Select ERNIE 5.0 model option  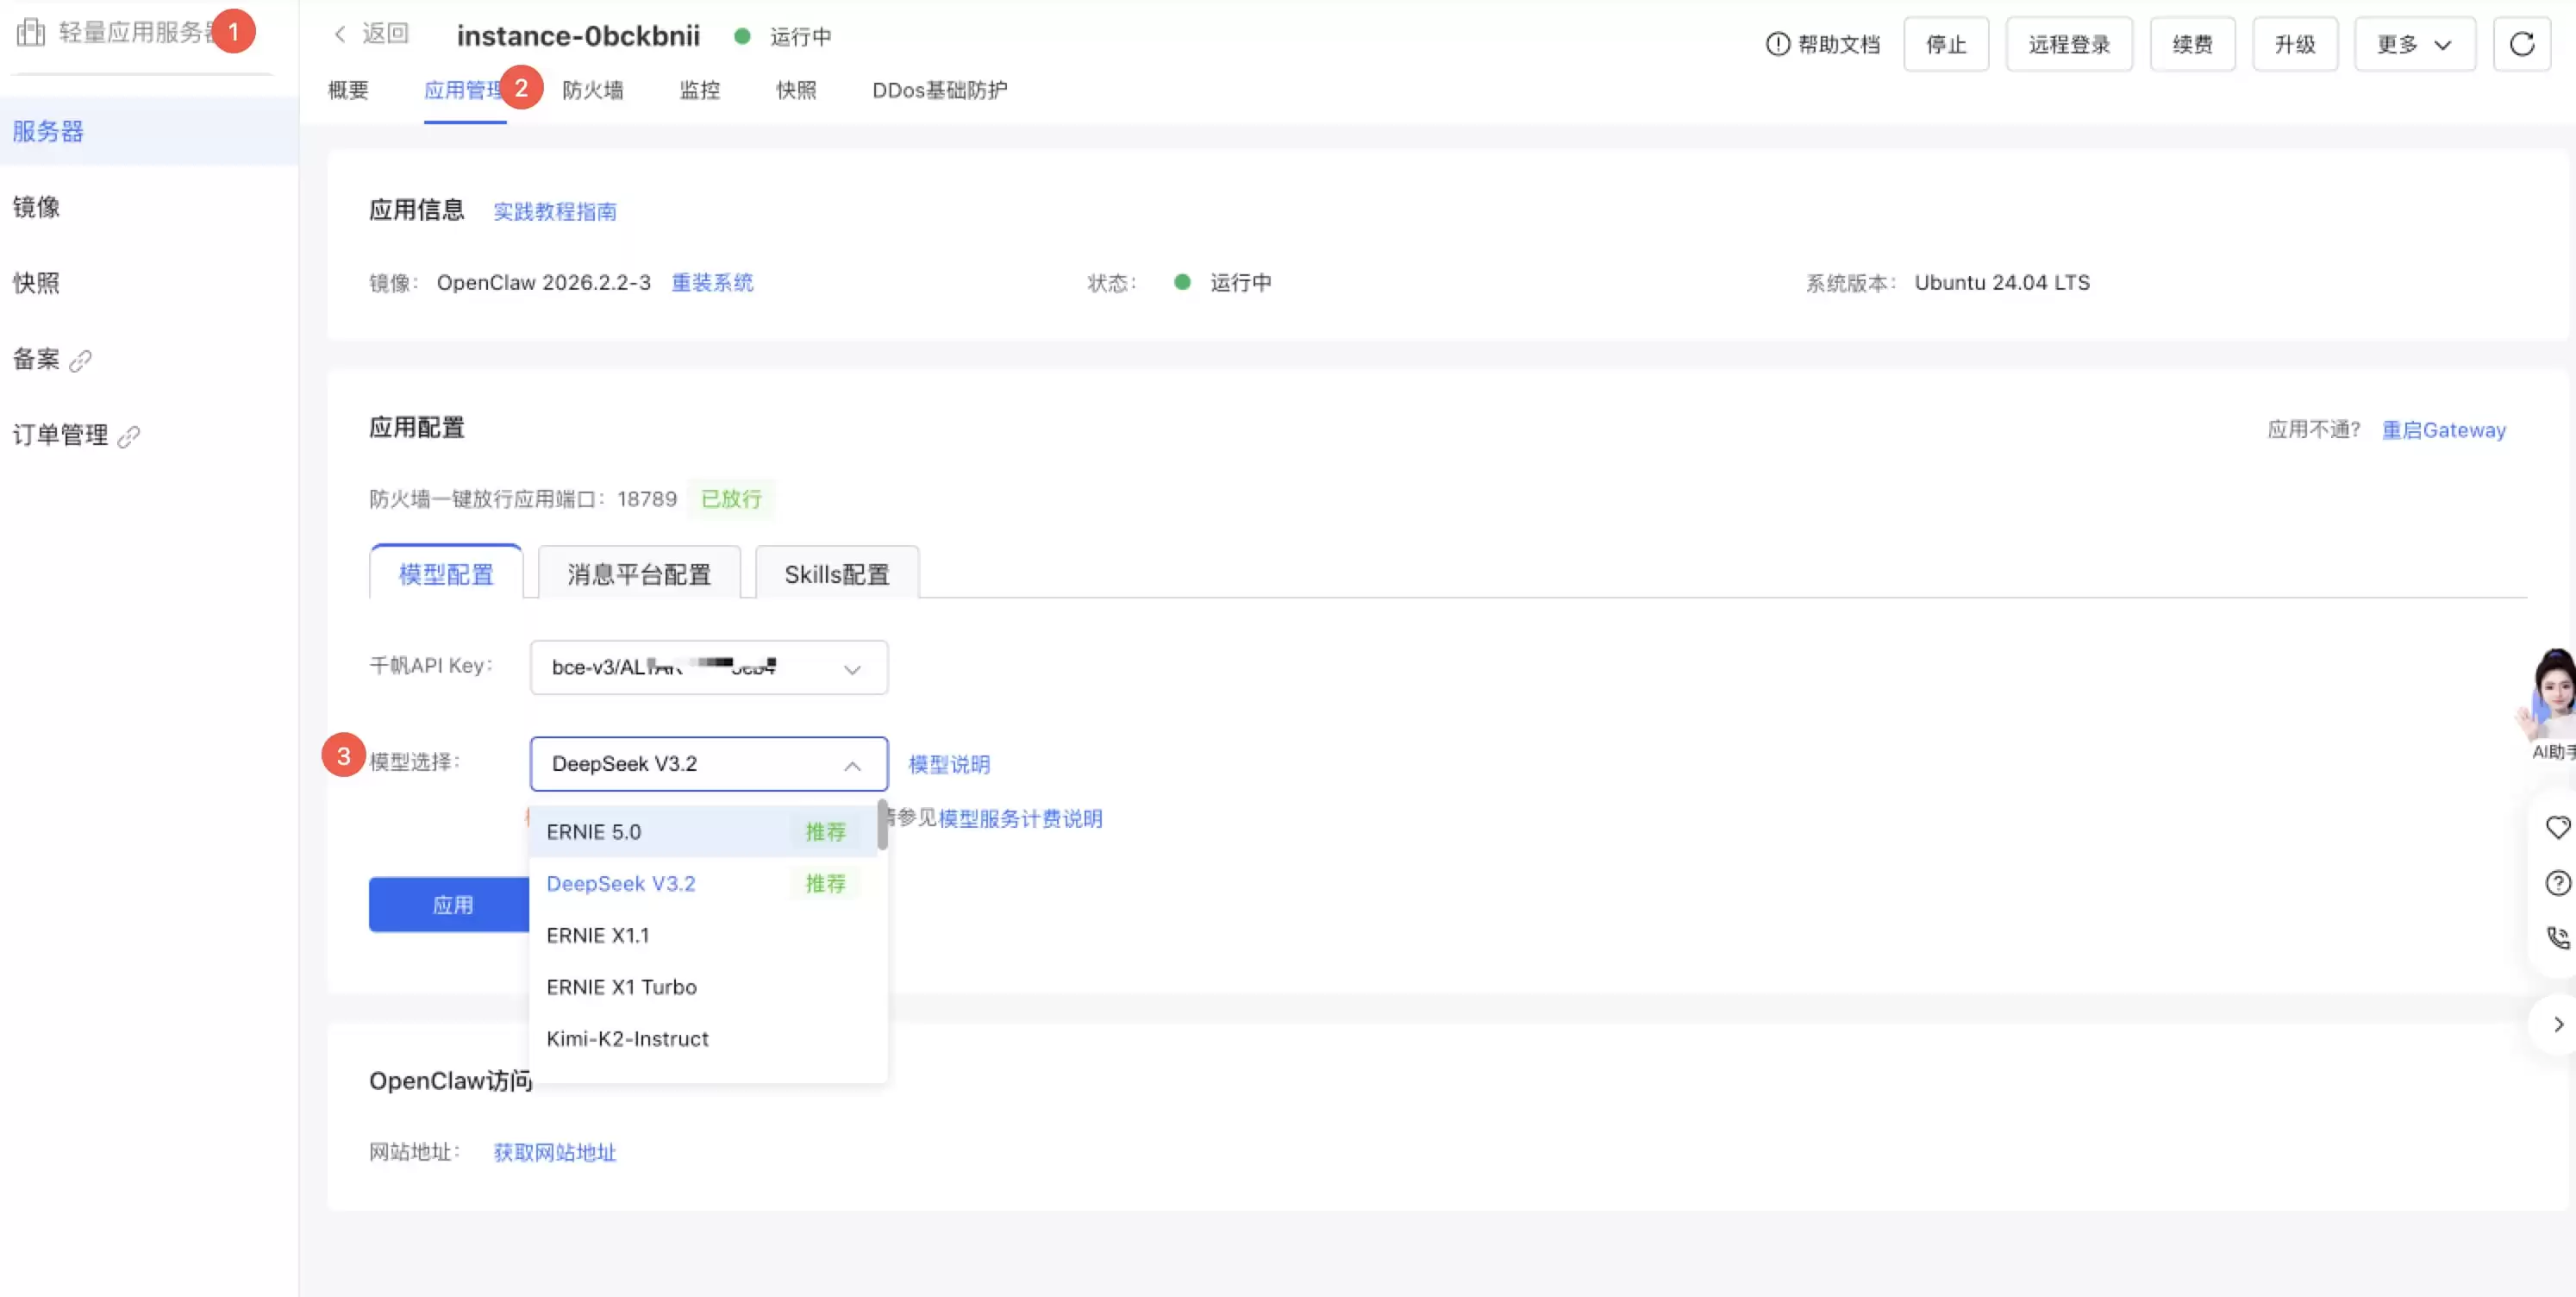pyautogui.click(x=704, y=831)
